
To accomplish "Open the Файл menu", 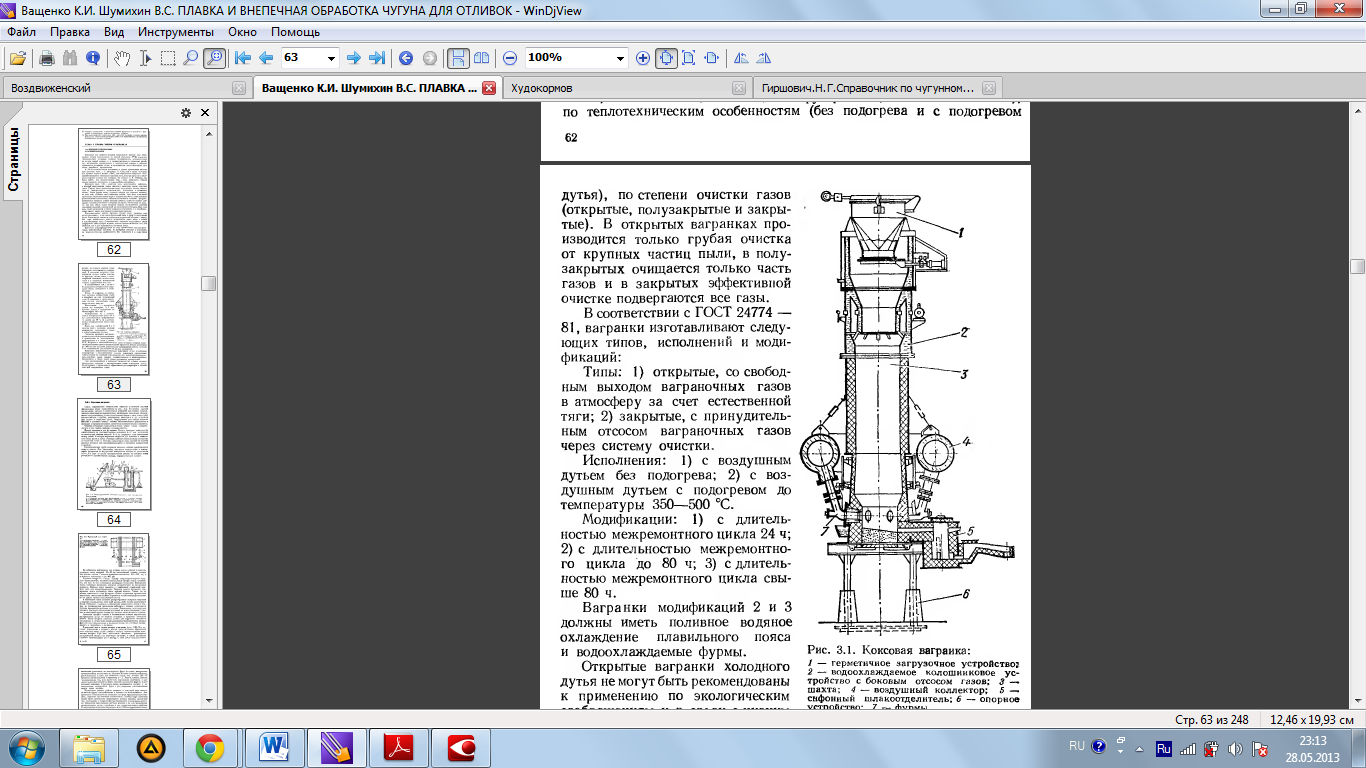I will pos(21,32).
